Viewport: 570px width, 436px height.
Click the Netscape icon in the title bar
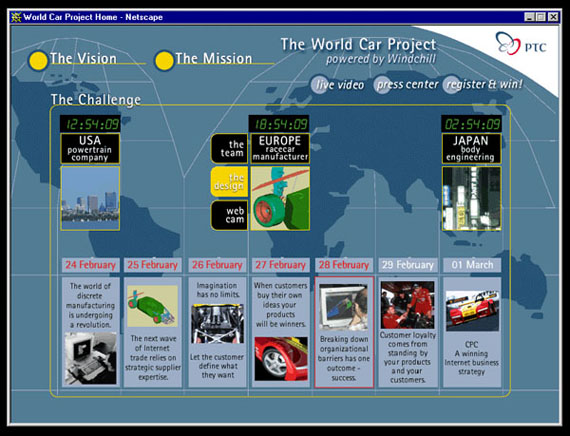(16, 17)
